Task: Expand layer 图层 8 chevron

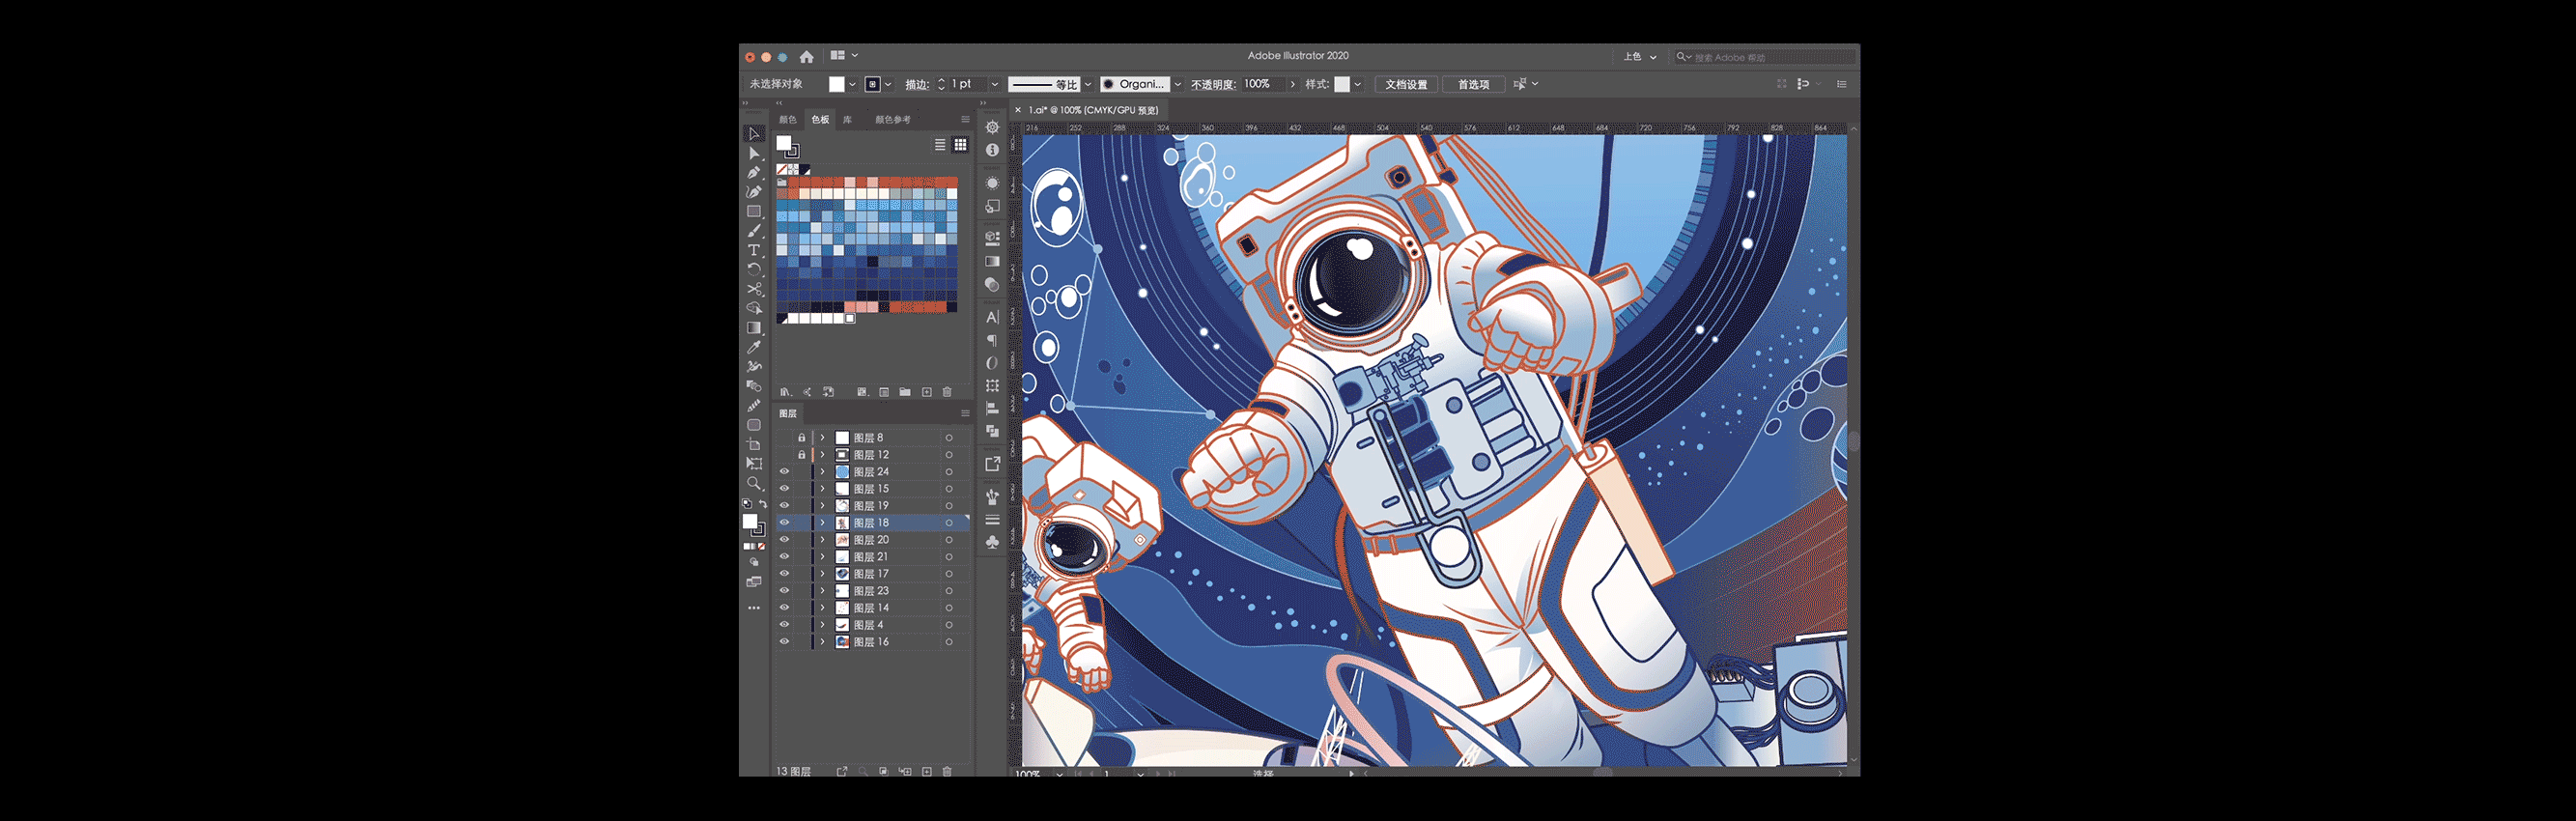Action: [x=823, y=438]
